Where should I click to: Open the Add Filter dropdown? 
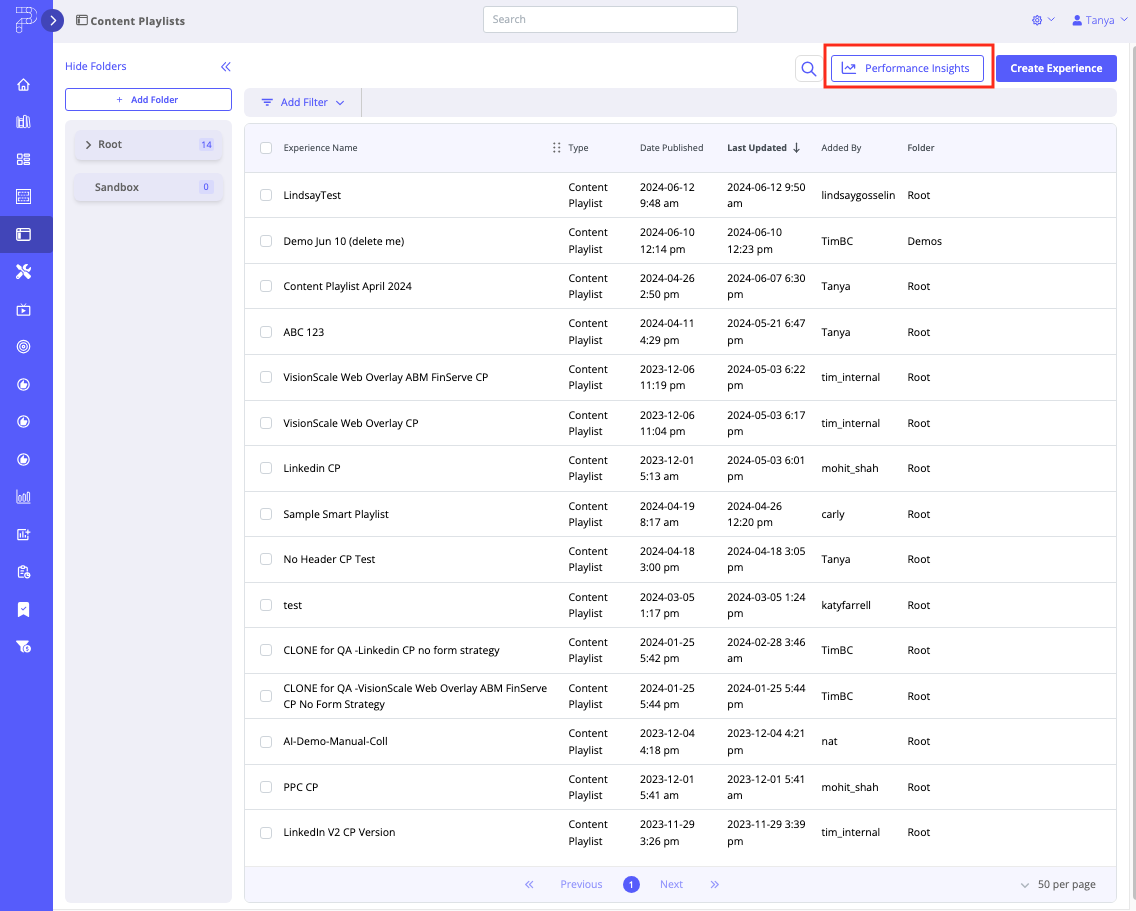(303, 103)
